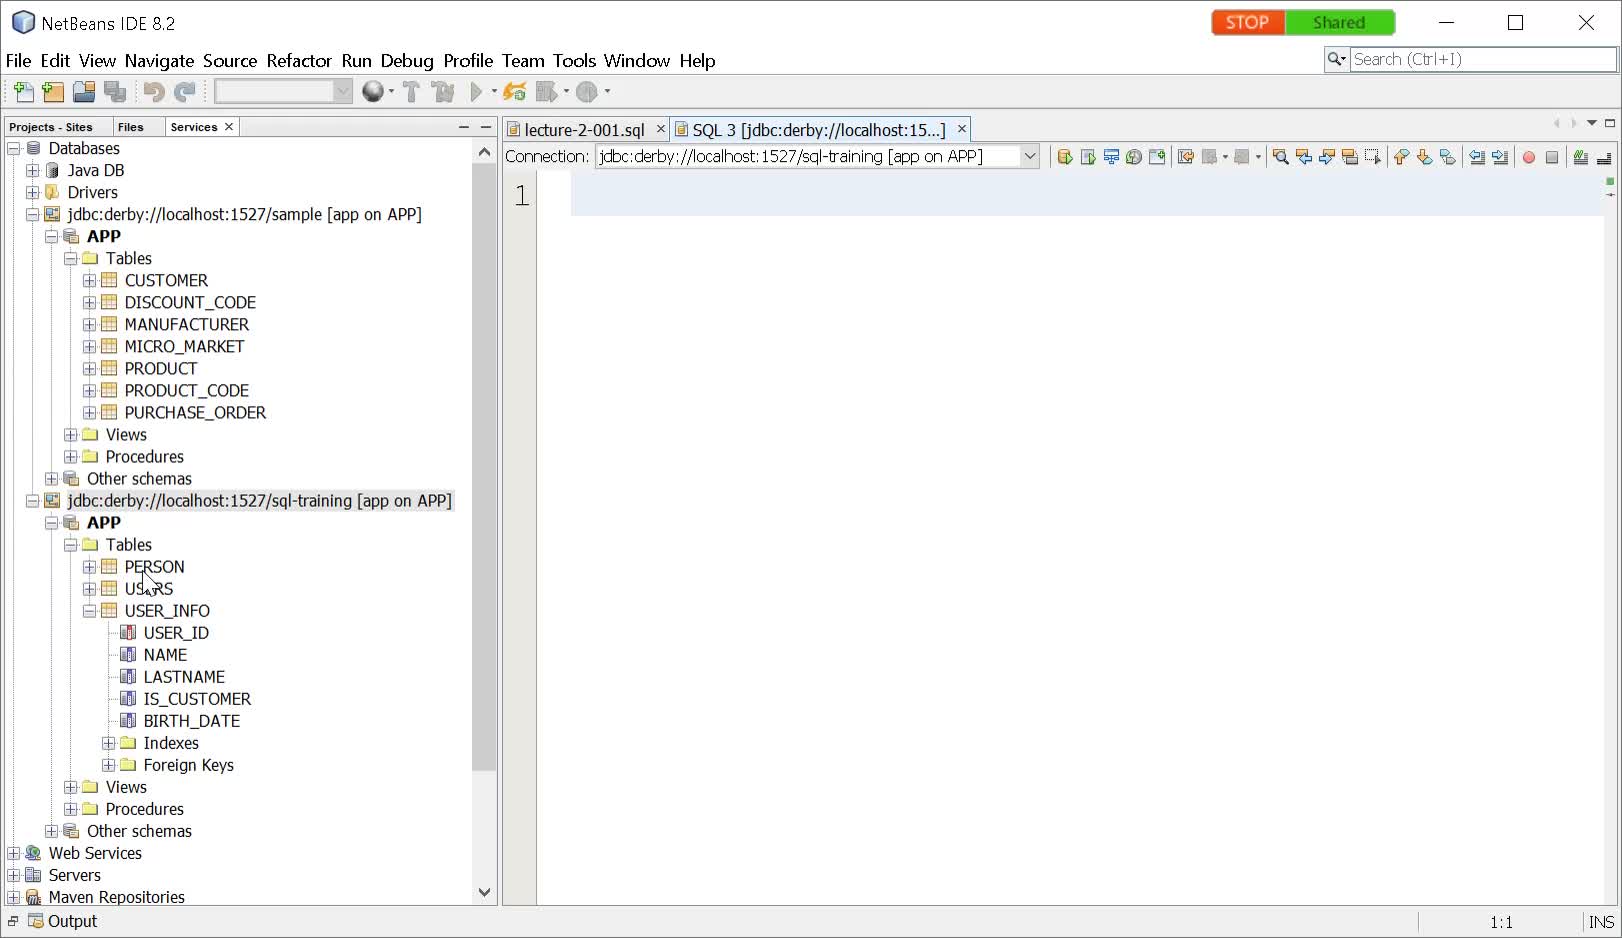Click the Build Project hammer icon
Screen dimensions: 1622x938
[411, 92]
